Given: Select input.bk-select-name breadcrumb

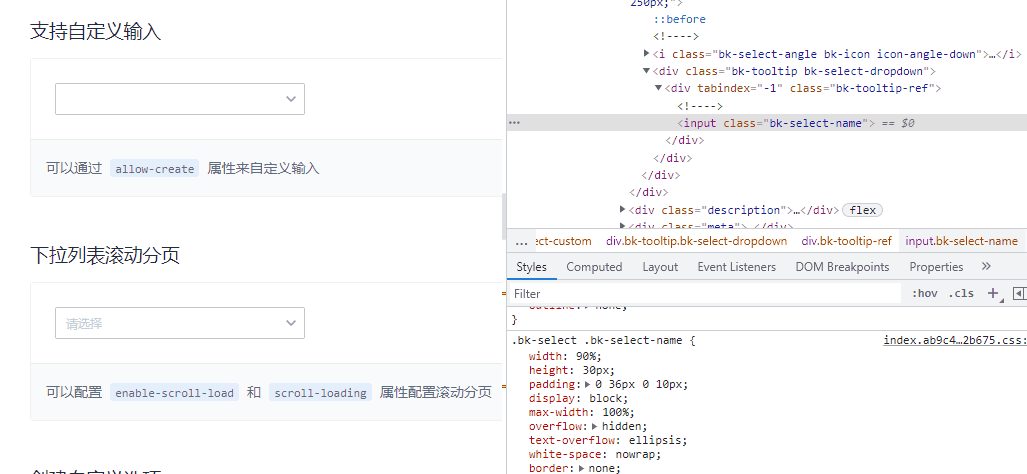Looking at the screenshot, I should pyautogui.click(x=962, y=241).
